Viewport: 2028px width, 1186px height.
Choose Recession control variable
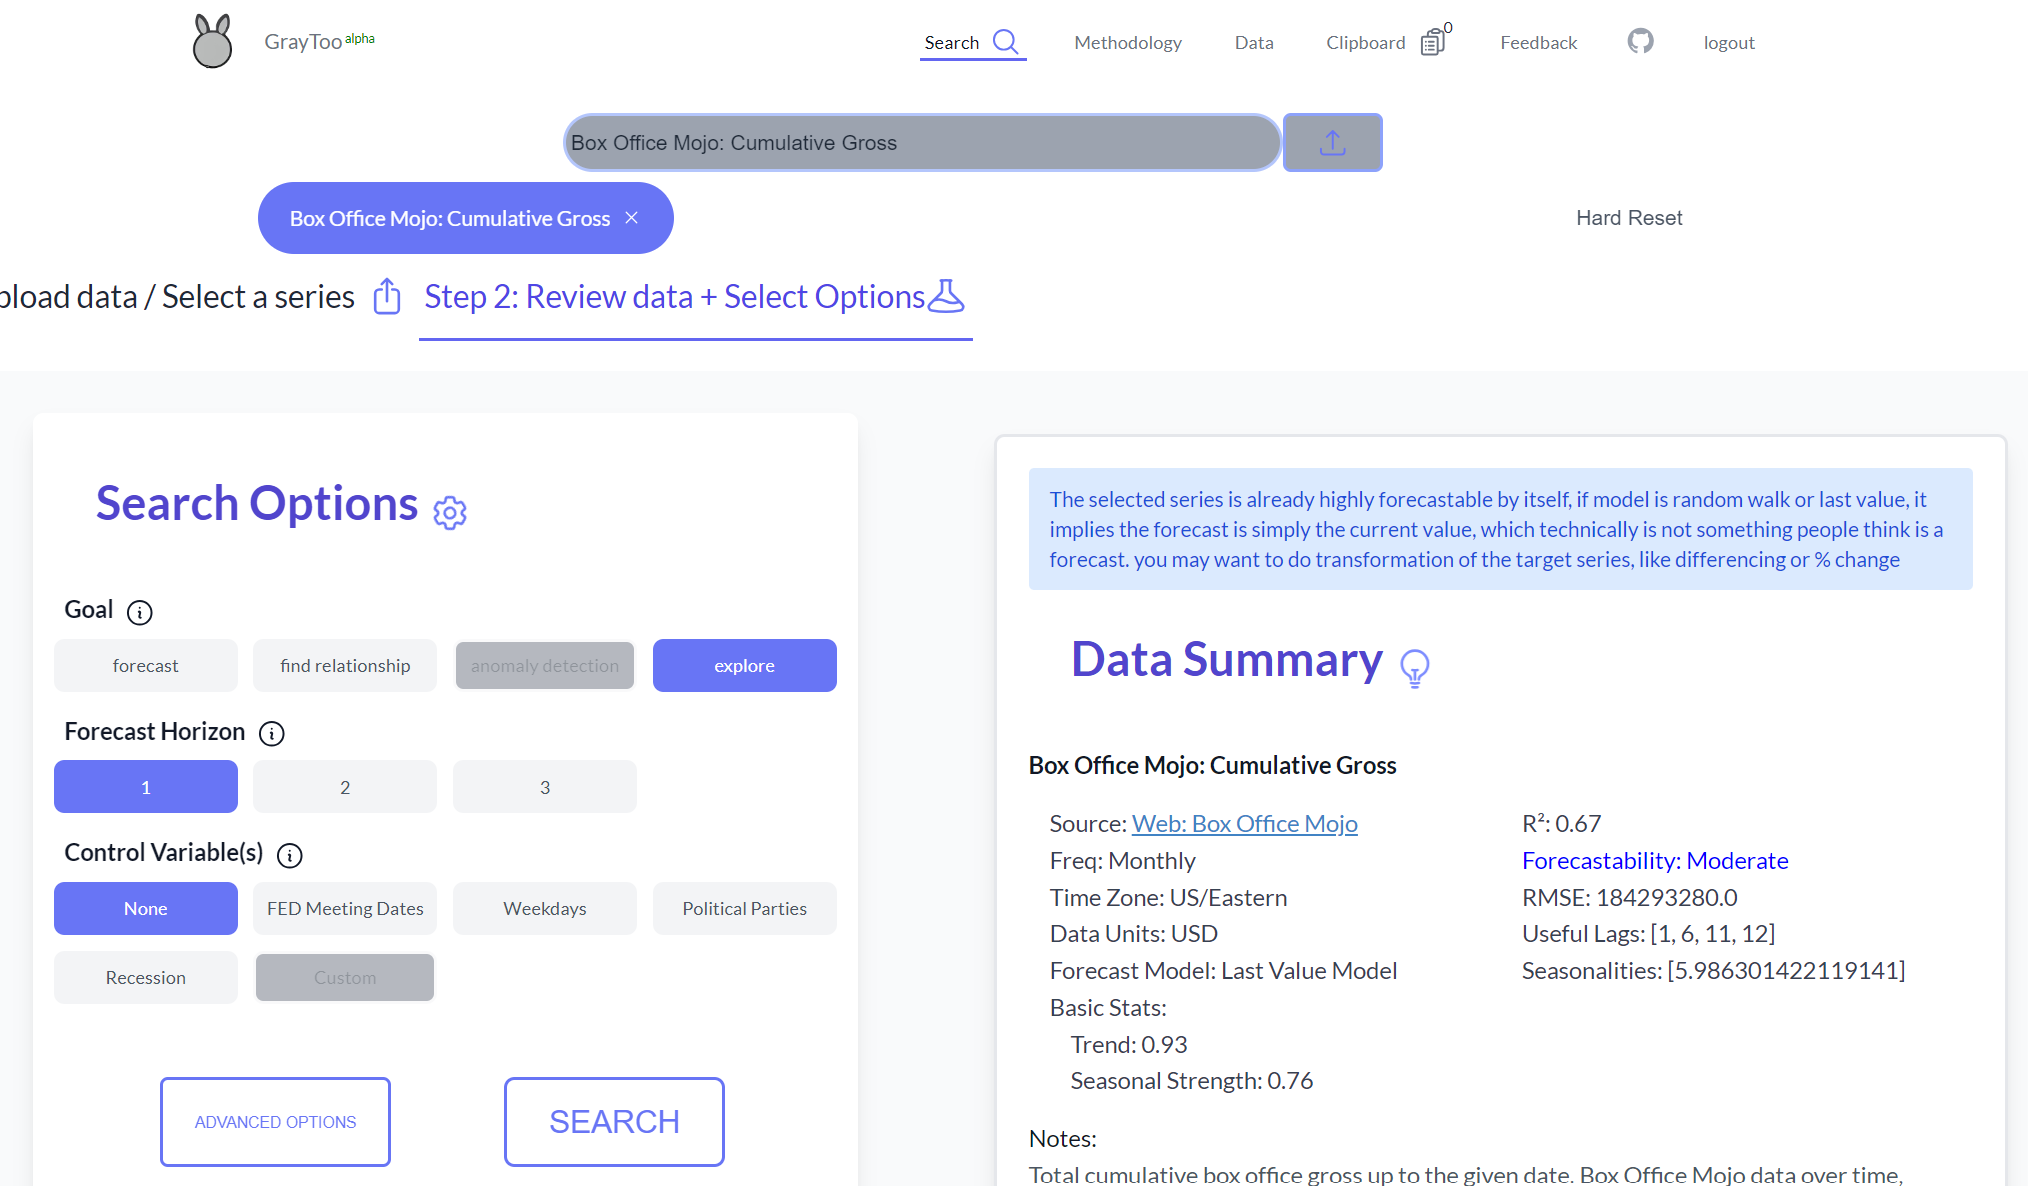click(146, 977)
